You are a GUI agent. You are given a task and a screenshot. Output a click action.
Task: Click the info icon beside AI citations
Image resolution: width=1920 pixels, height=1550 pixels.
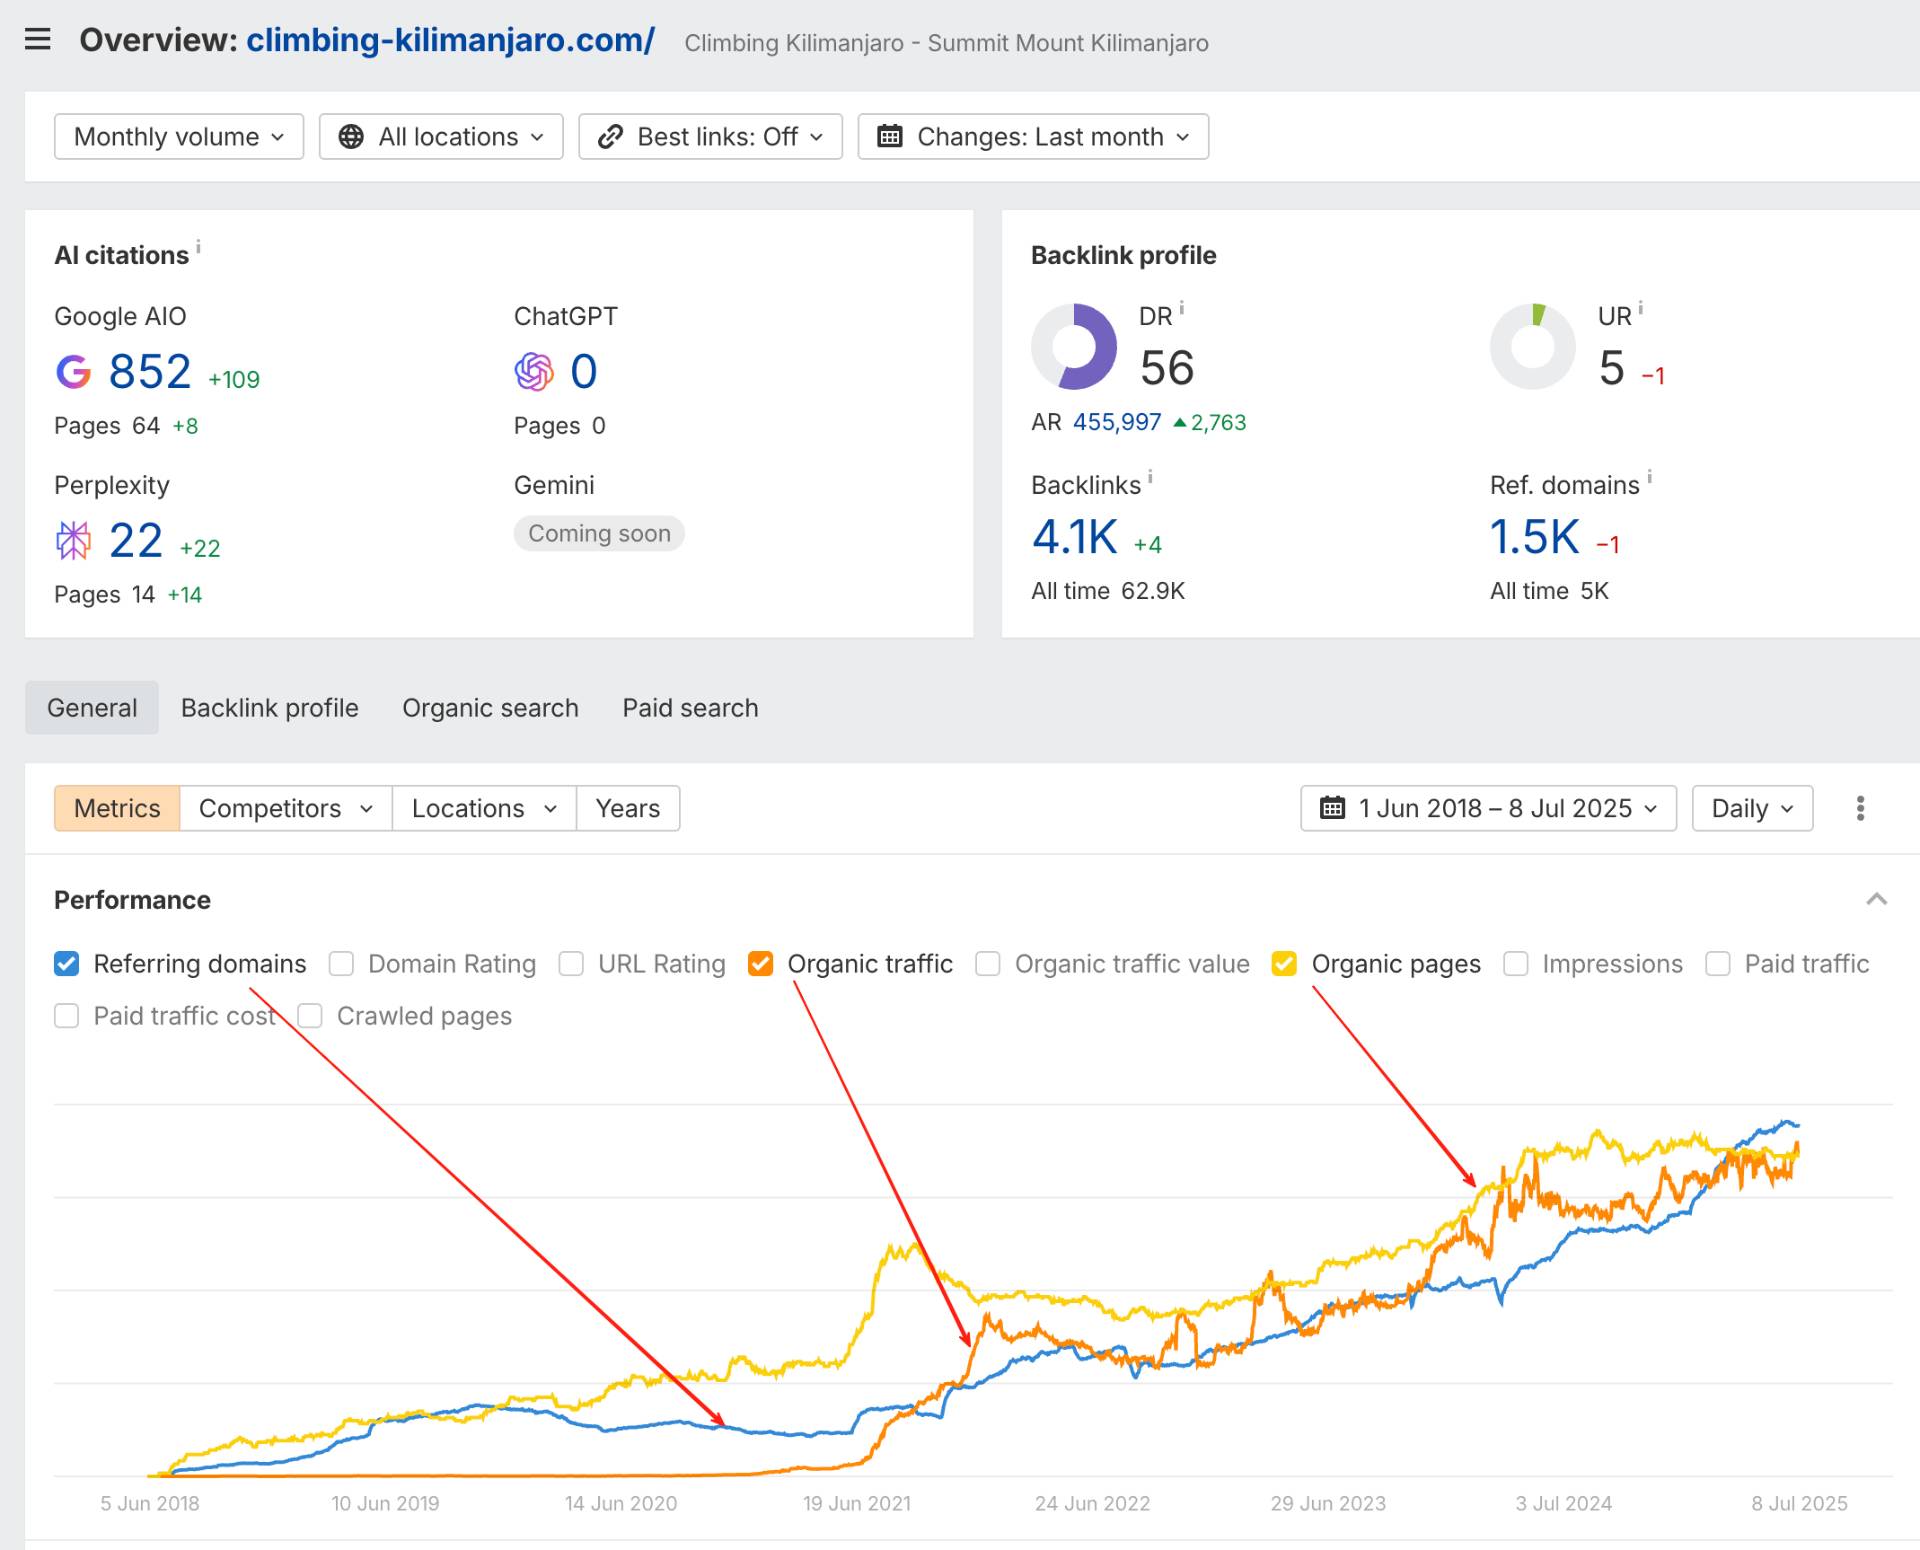tap(198, 246)
